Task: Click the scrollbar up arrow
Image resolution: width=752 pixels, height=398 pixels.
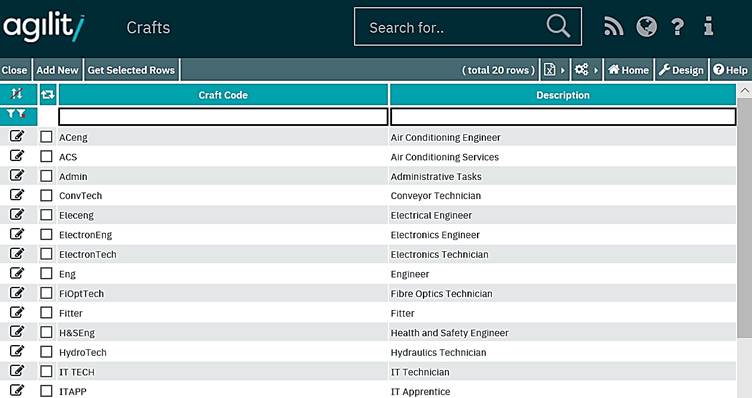Action: (x=745, y=91)
